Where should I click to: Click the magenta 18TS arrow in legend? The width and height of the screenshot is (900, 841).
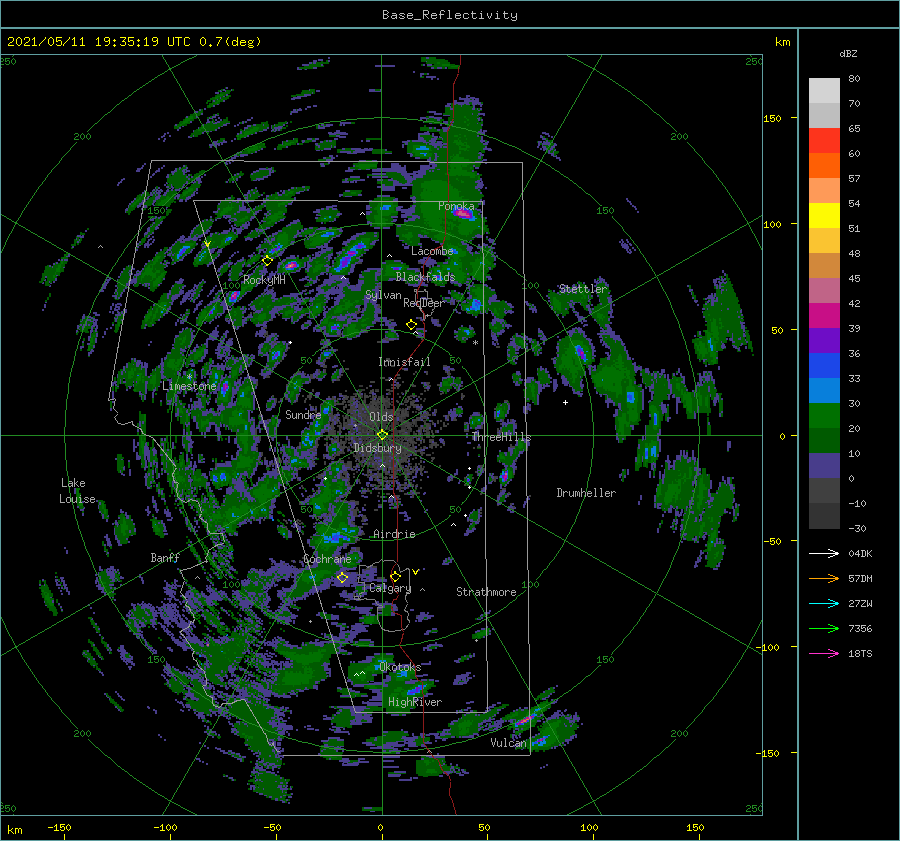point(824,653)
